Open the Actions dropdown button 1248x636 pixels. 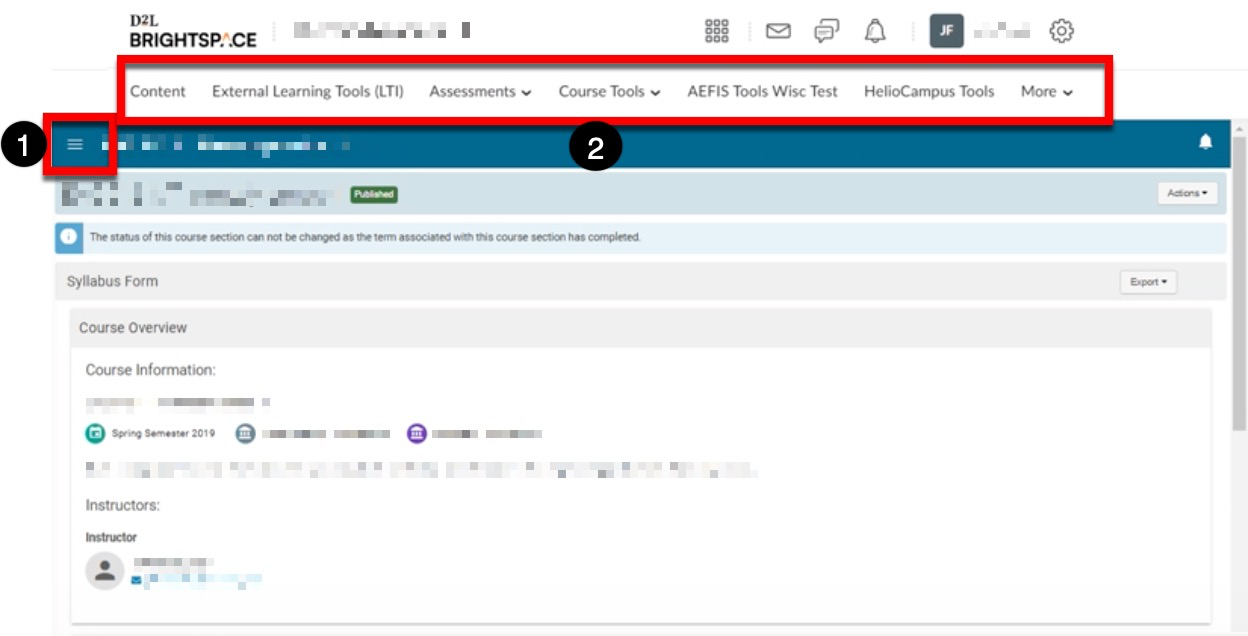[1187, 193]
